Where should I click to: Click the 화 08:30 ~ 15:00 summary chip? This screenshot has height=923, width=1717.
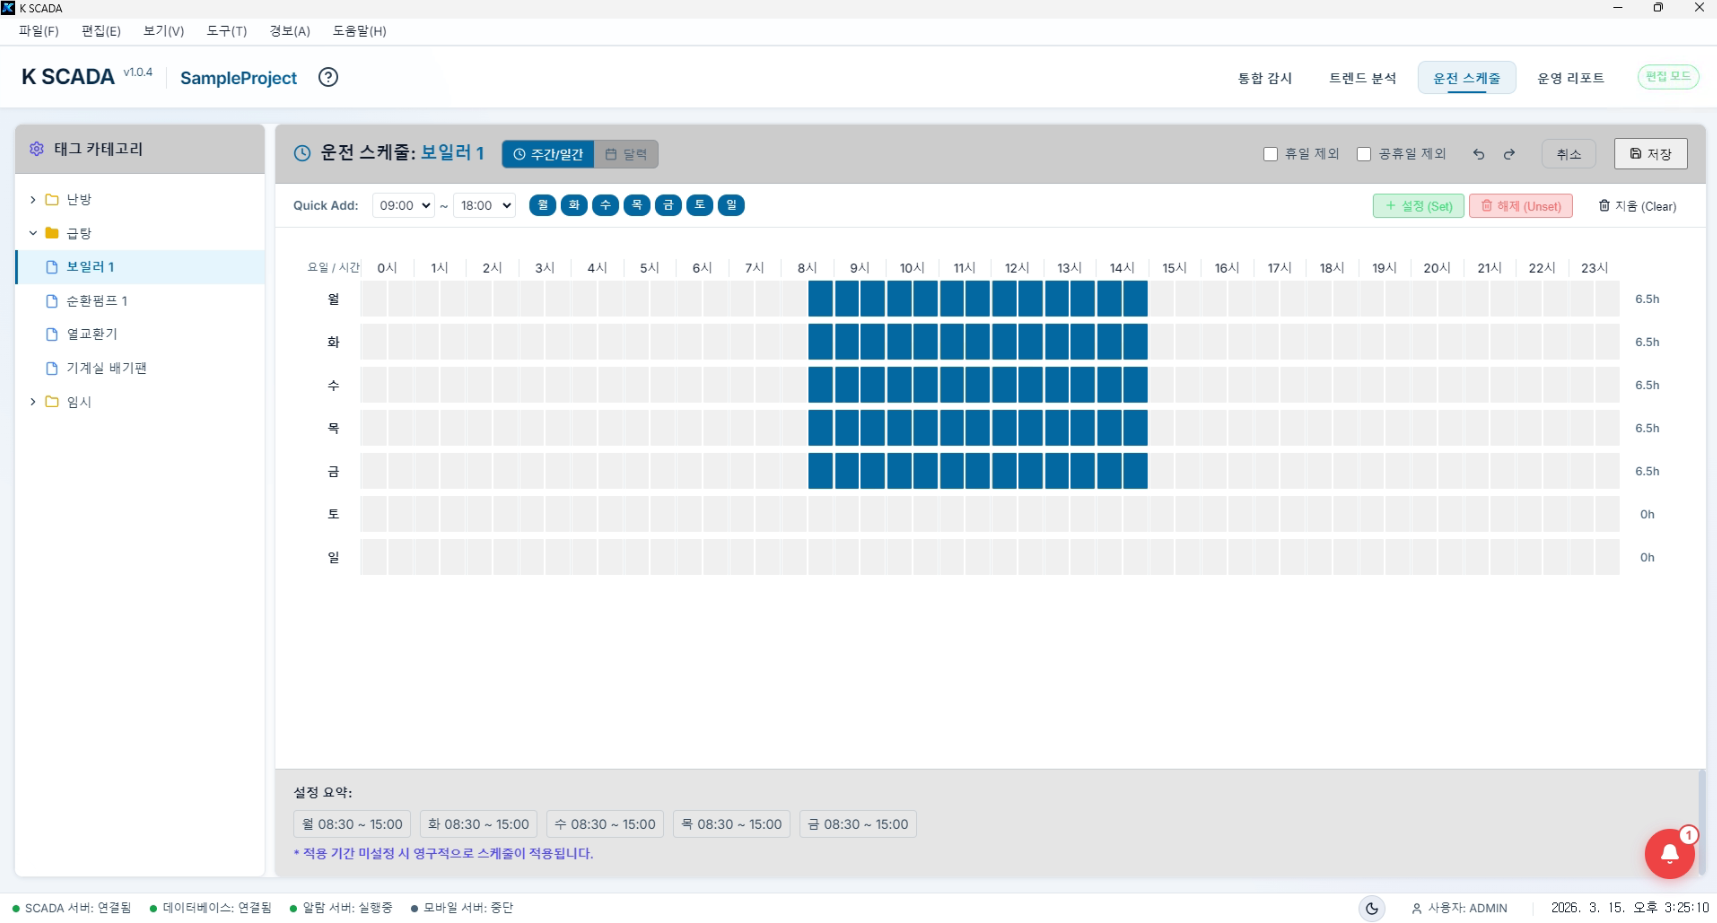tap(479, 824)
